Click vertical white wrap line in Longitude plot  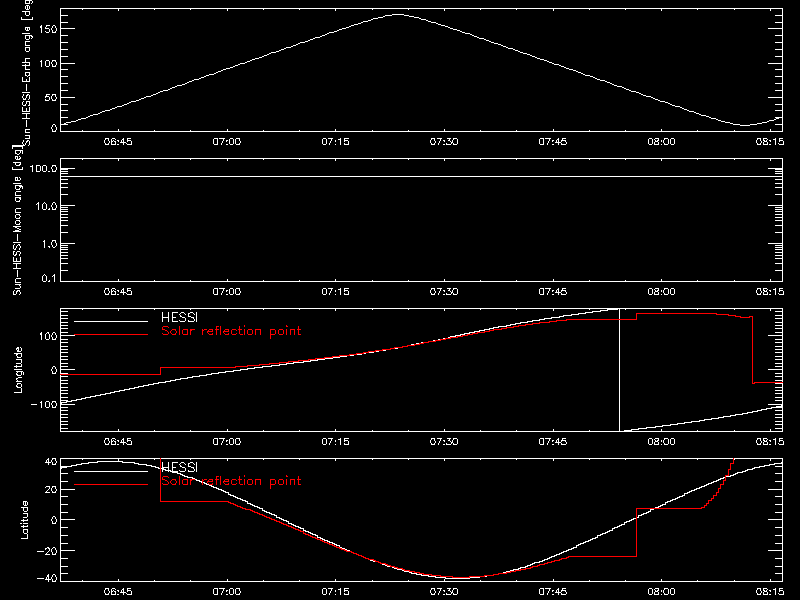tap(619, 370)
